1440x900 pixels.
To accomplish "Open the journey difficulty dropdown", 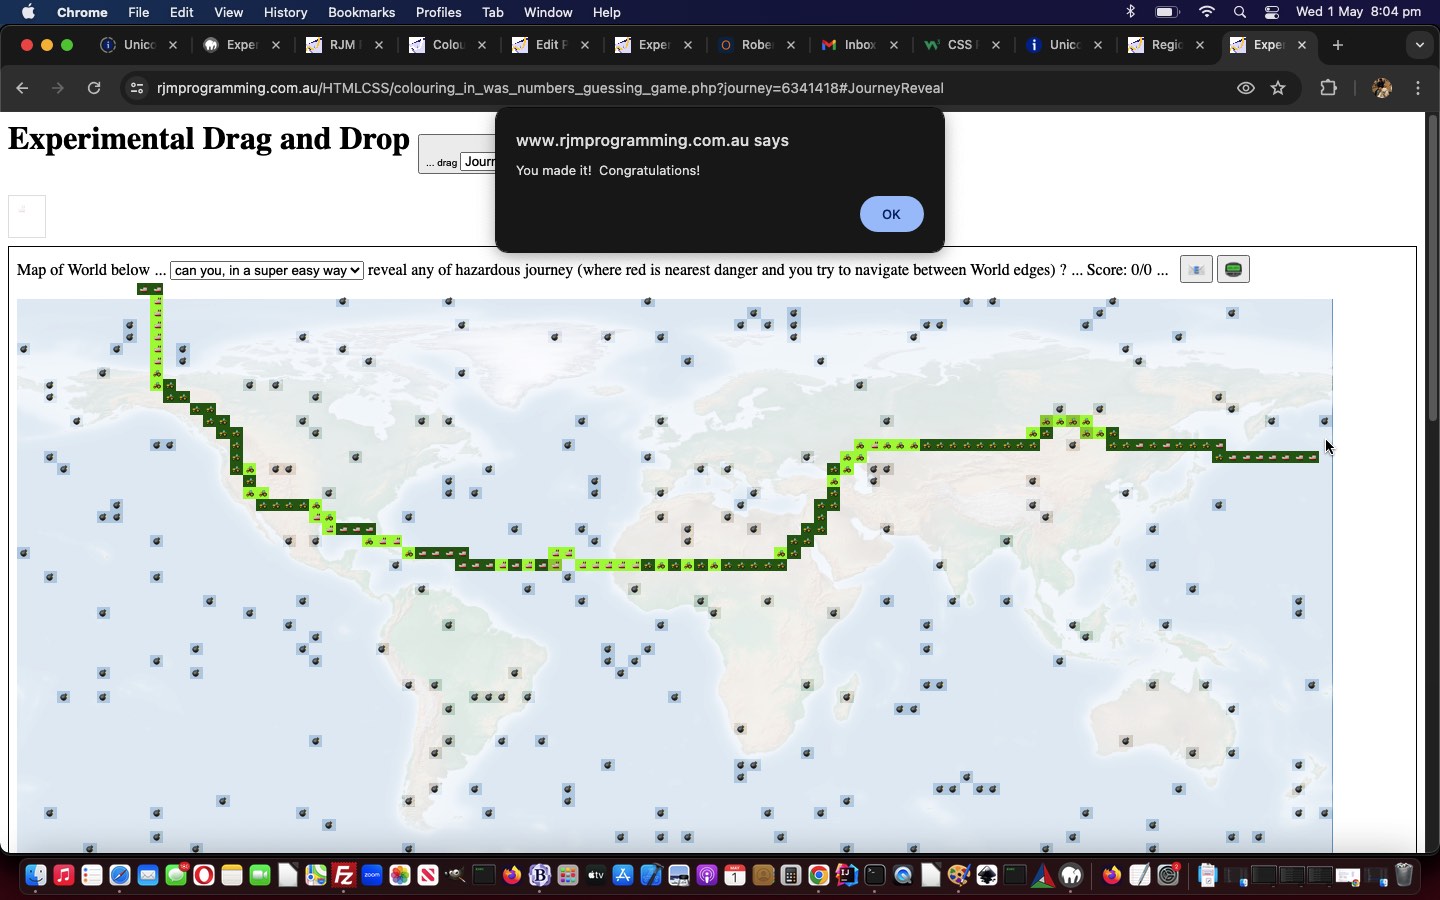I will [266, 271].
